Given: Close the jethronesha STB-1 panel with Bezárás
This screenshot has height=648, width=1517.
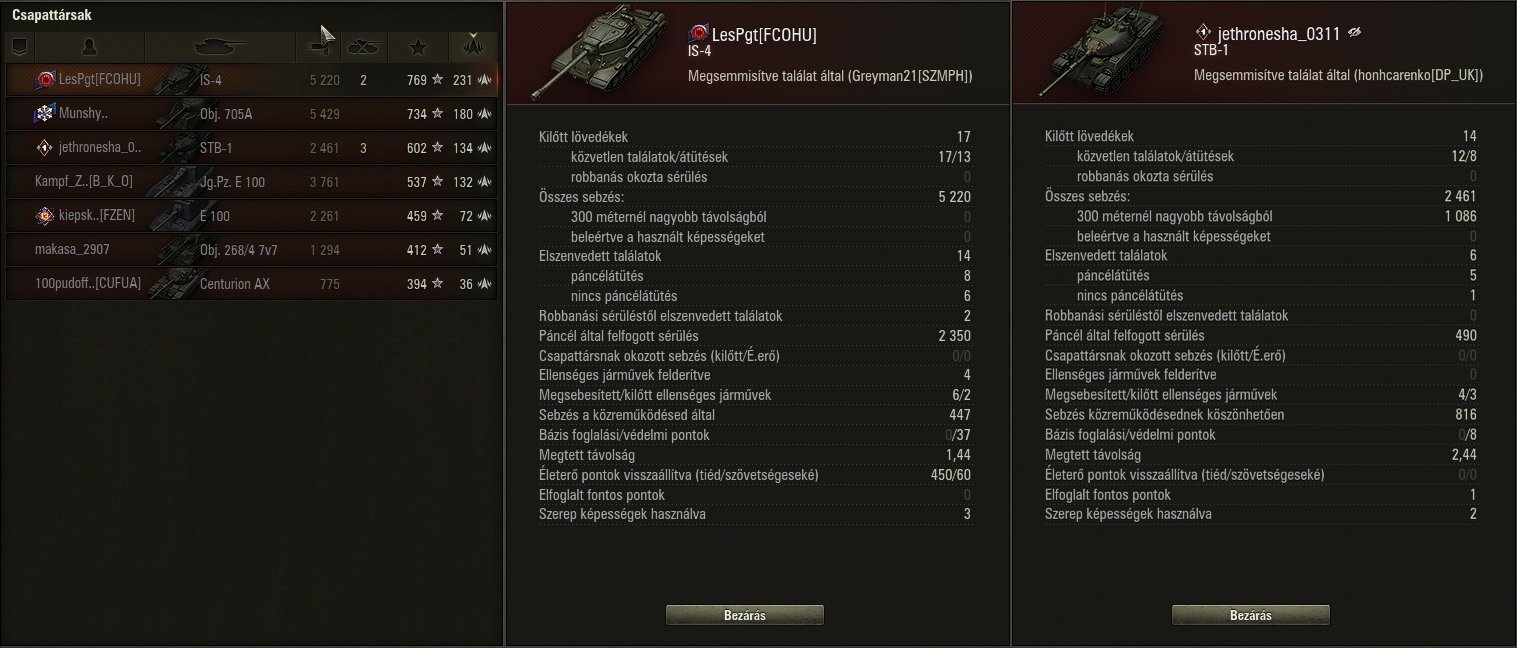Looking at the screenshot, I should pos(1251,615).
